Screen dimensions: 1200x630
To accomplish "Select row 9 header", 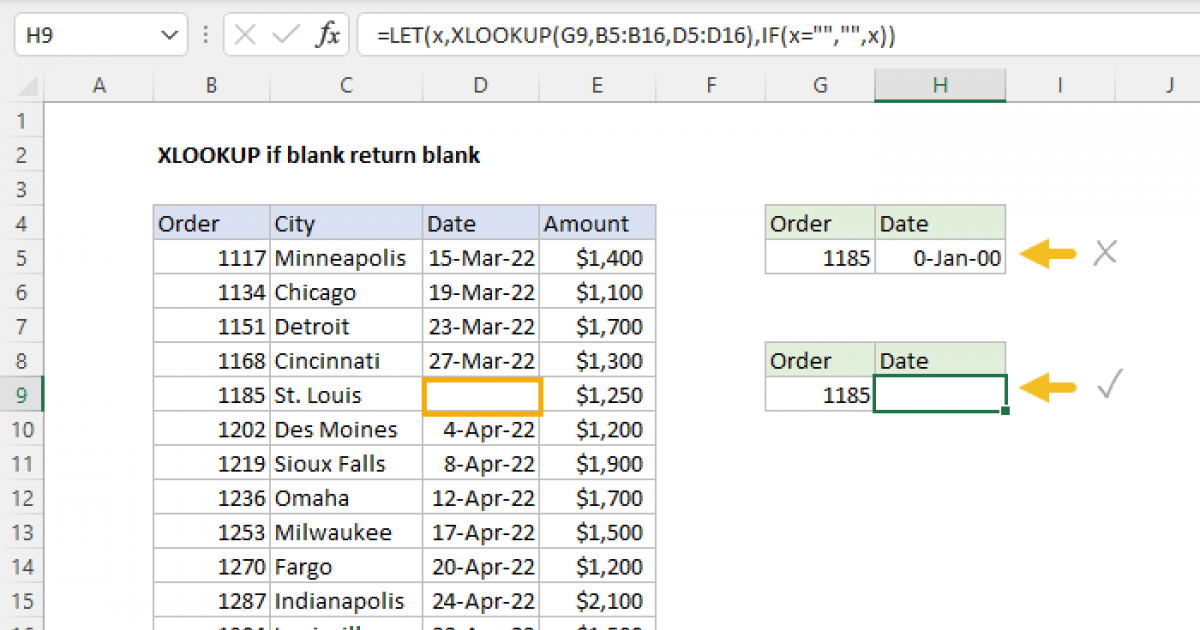I will point(24,395).
